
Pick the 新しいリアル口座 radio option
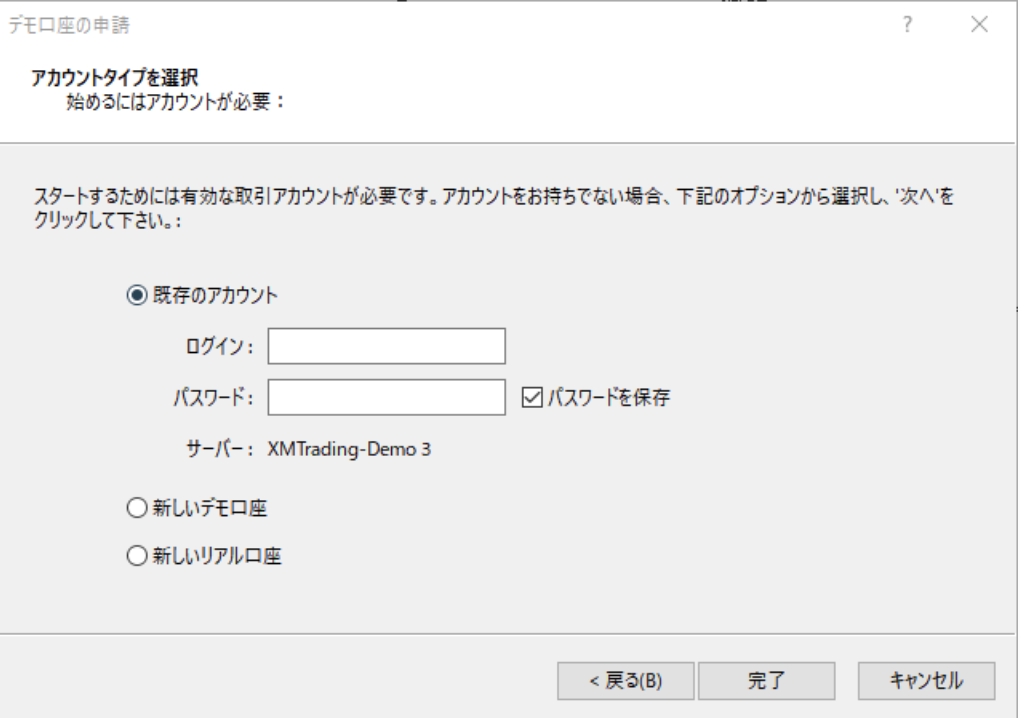point(136,557)
